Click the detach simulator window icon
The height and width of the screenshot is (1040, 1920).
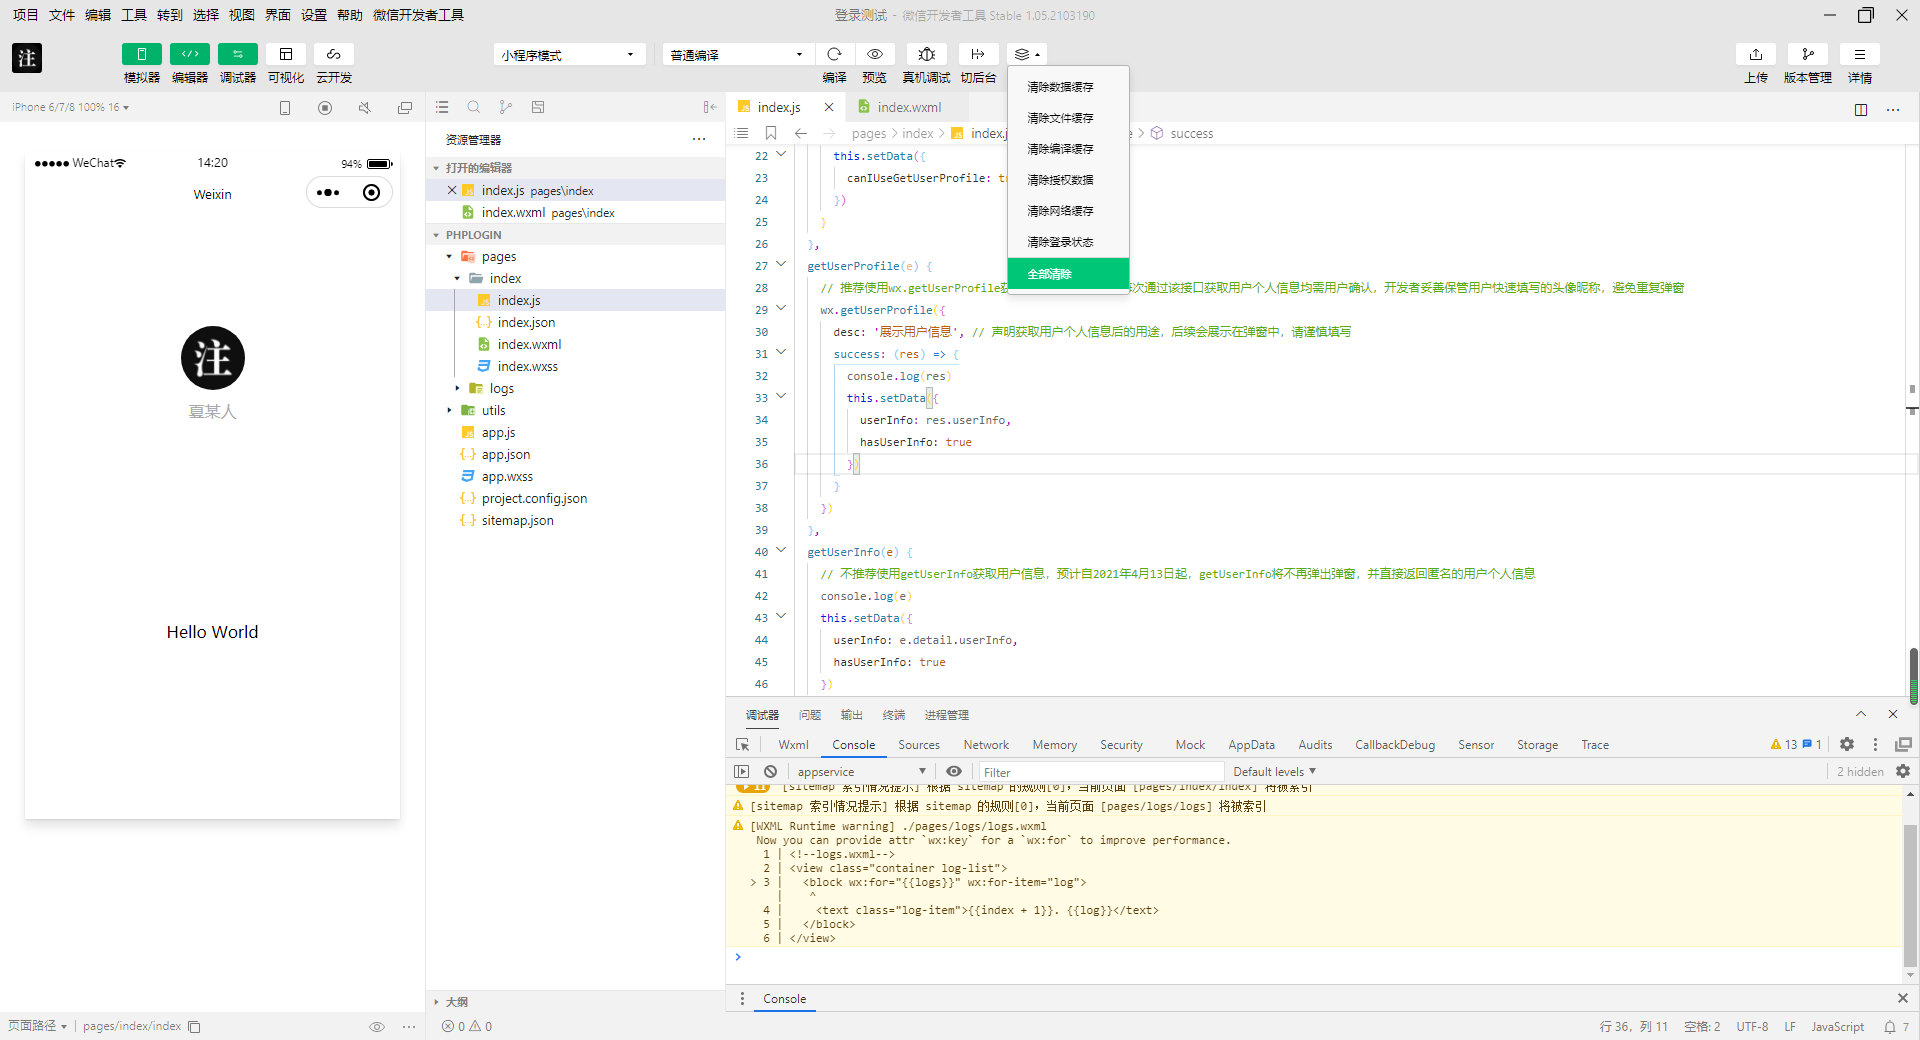click(405, 108)
